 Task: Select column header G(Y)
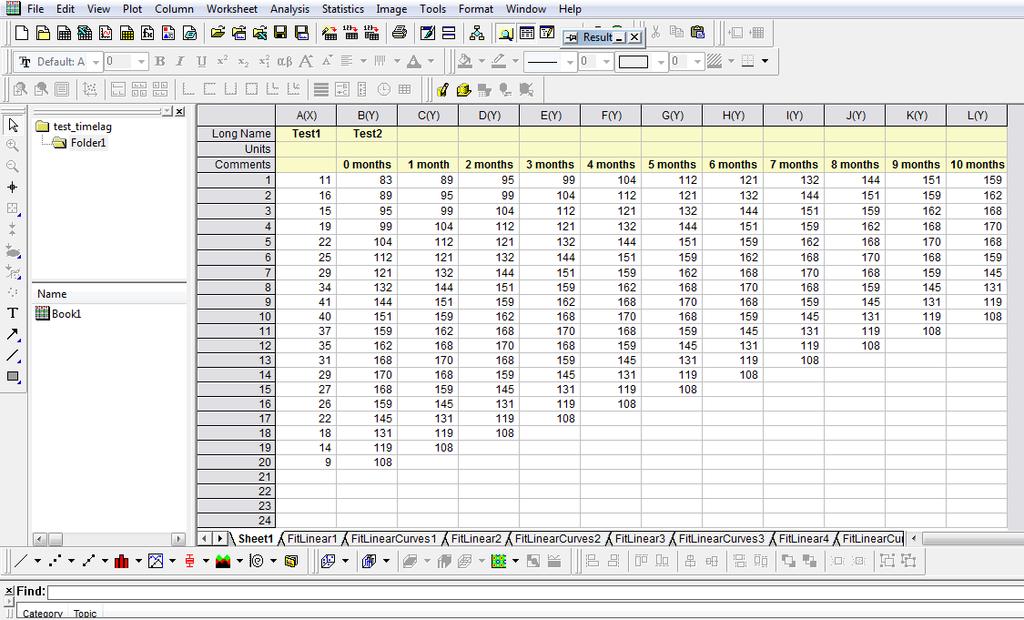(x=672, y=115)
